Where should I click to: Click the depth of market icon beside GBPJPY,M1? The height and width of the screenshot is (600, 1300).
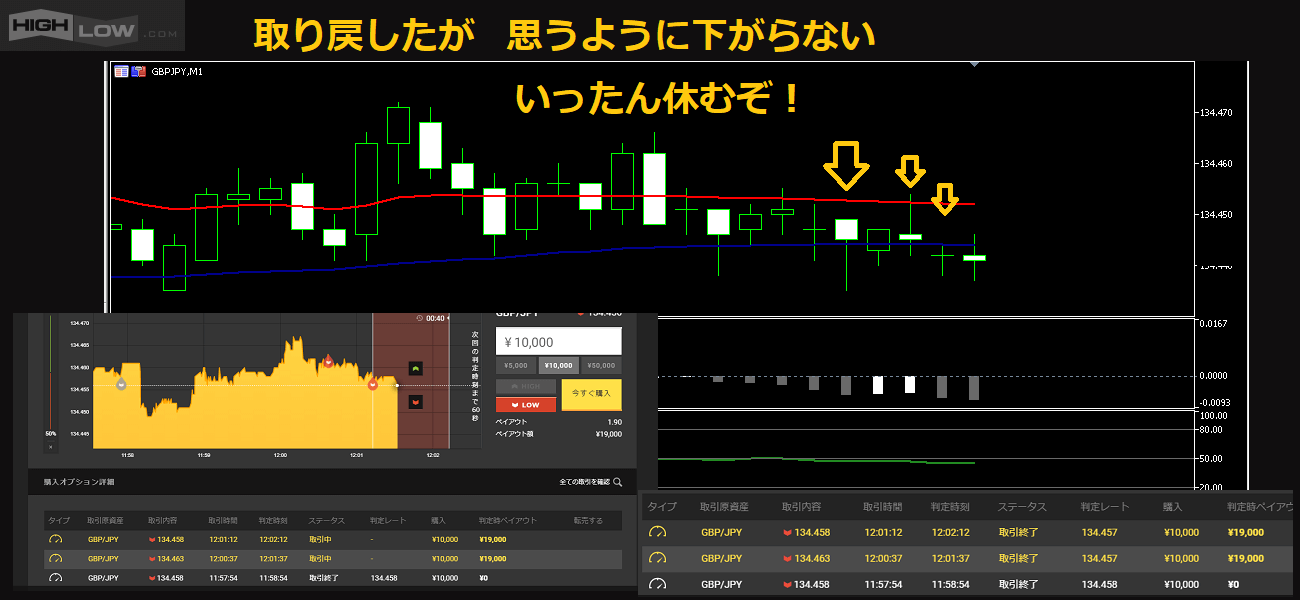click(x=139, y=71)
